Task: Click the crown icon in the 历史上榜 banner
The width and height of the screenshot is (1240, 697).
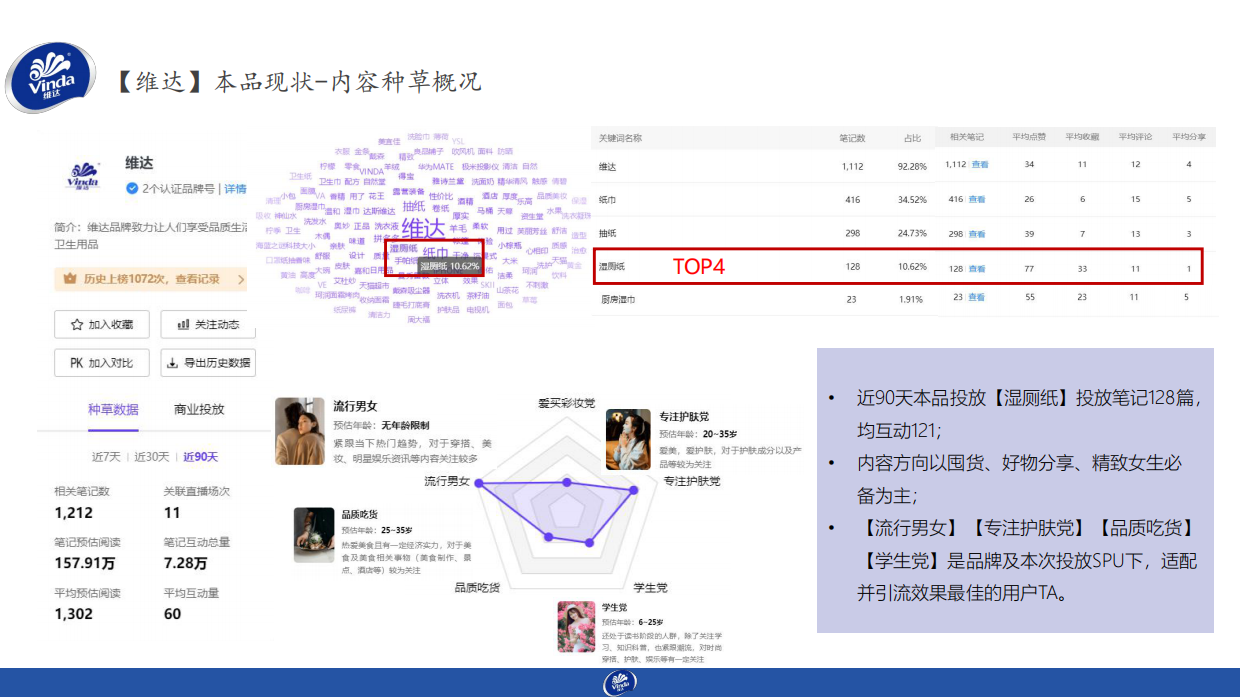Action: [x=69, y=280]
